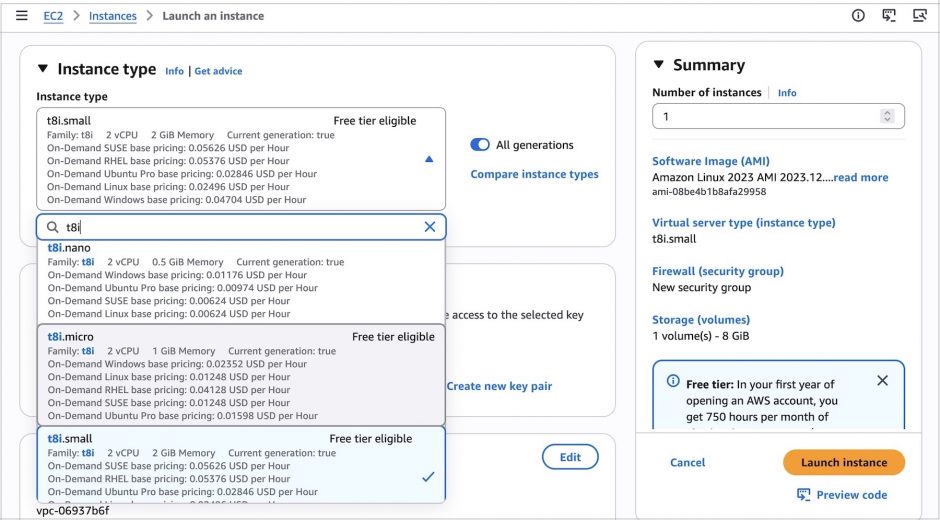940x520 pixels.
Task: Select the t8i.nano option
Action: [241, 281]
